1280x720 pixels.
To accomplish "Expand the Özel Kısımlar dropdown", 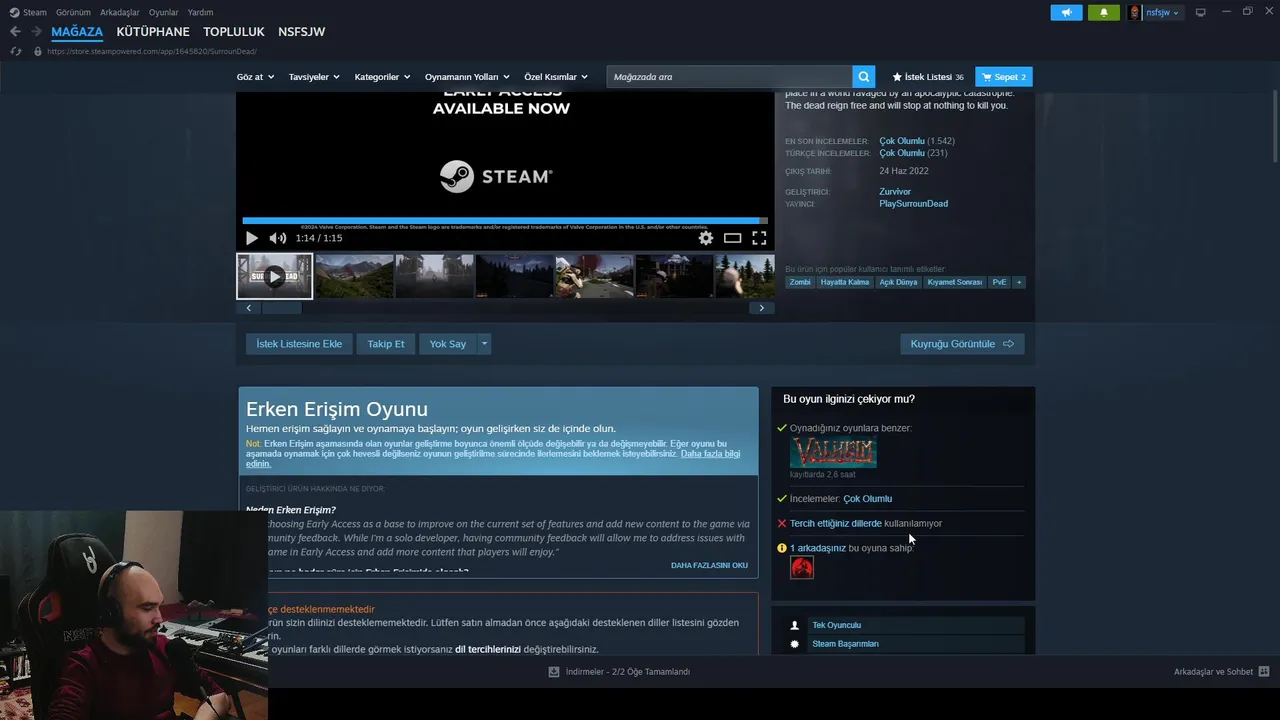I will click(x=556, y=77).
